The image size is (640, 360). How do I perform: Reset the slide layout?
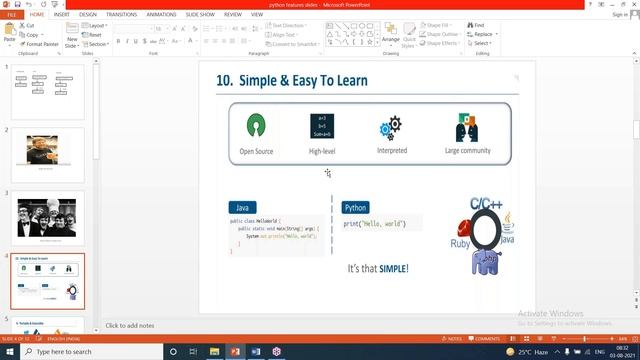point(92,35)
